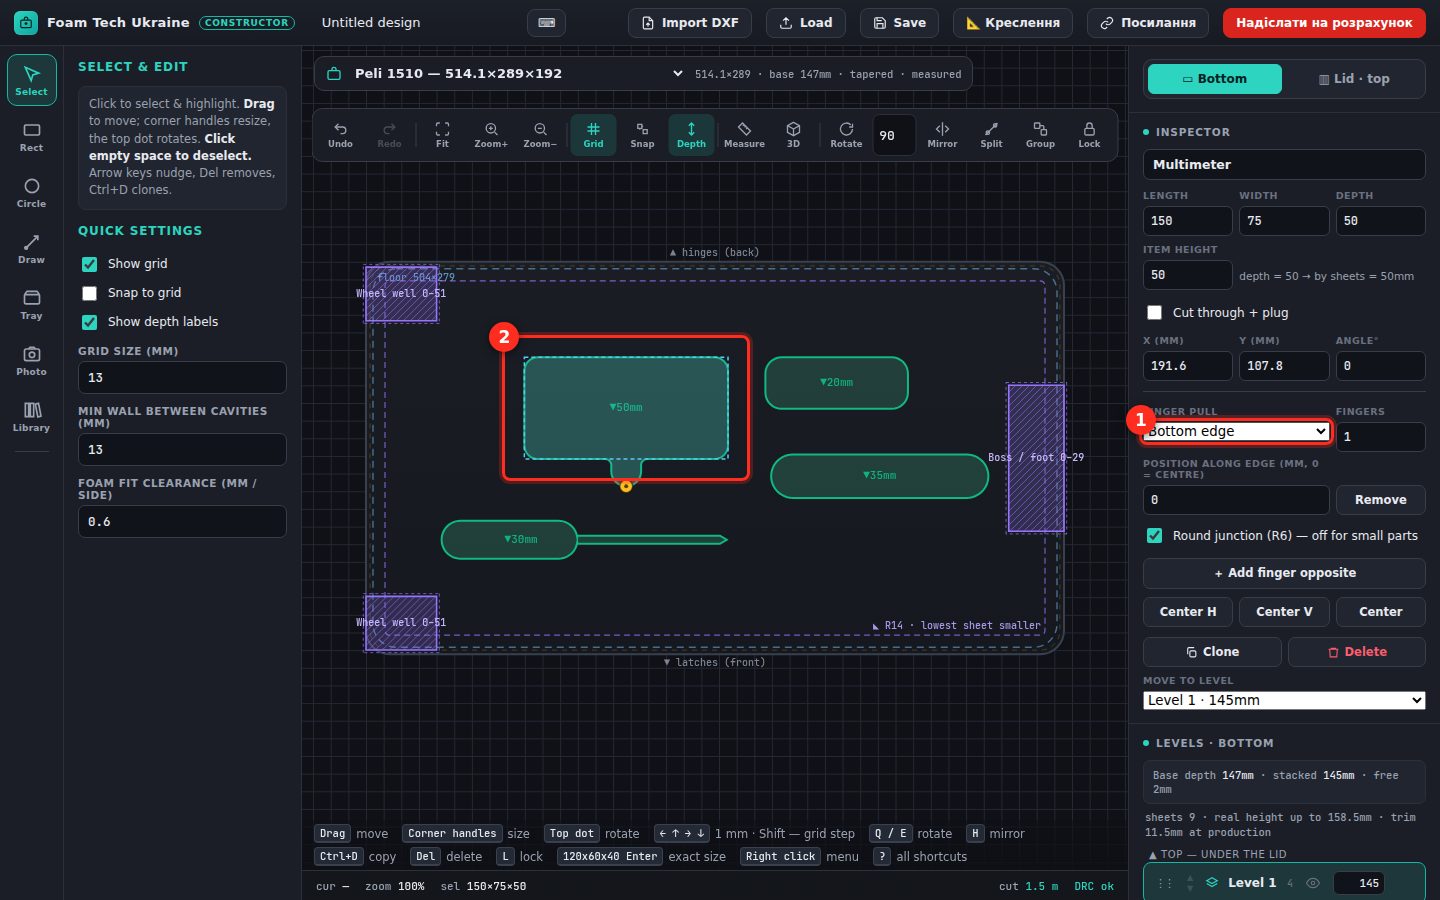The image size is (1440, 900).
Task: Activate the Measure tool
Action: coord(744,135)
